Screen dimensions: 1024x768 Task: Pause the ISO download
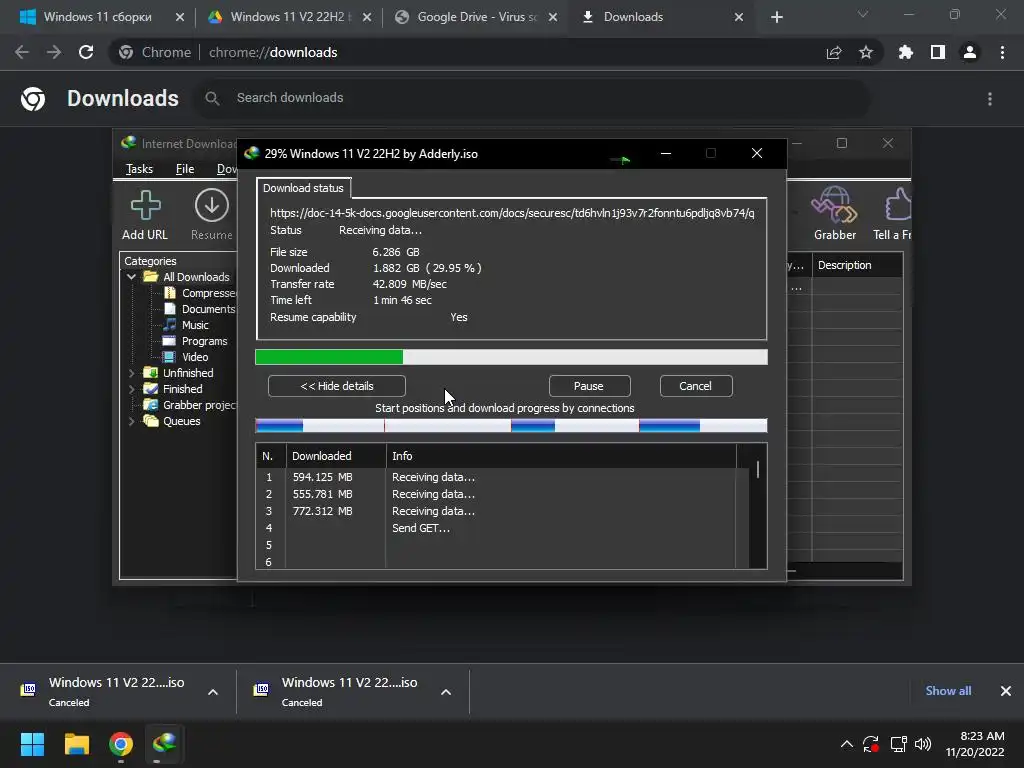589,386
